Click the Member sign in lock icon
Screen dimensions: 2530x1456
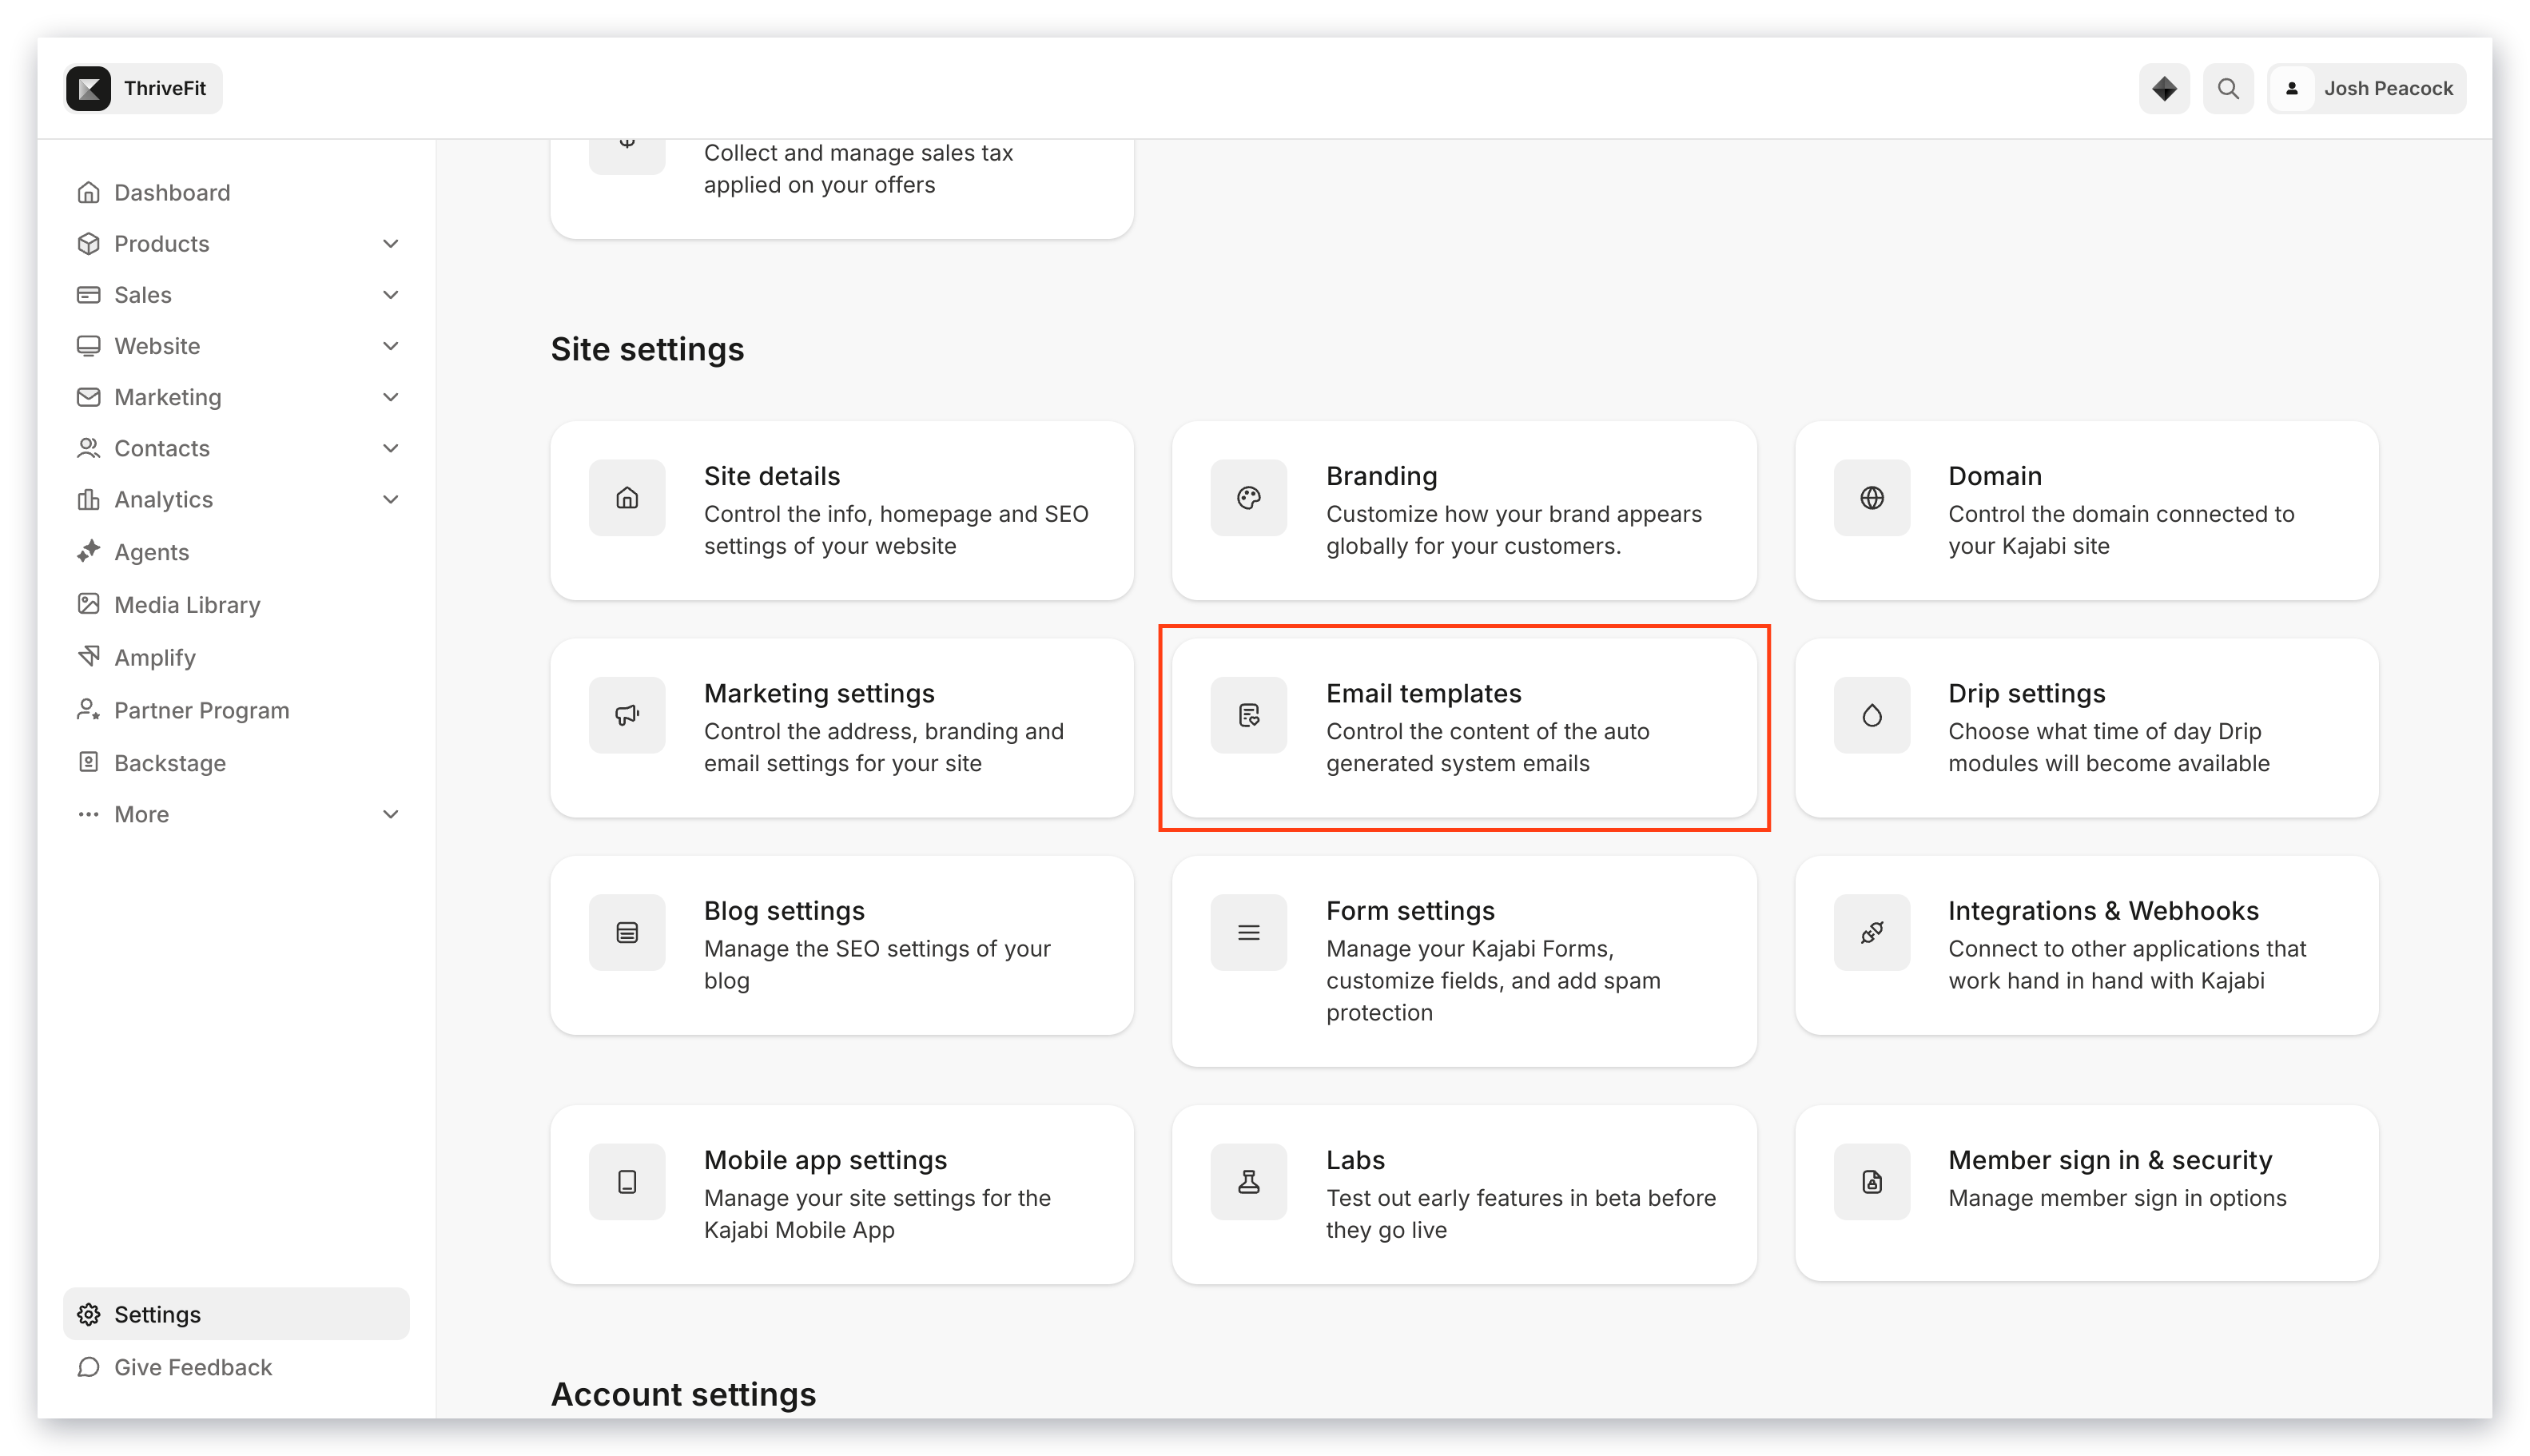coord(1871,1181)
